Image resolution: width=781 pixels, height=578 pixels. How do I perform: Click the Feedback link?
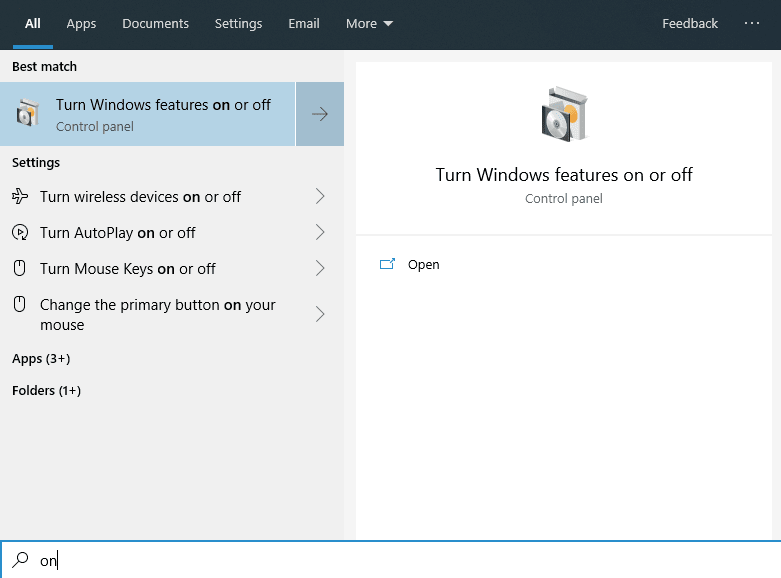[690, 23]
